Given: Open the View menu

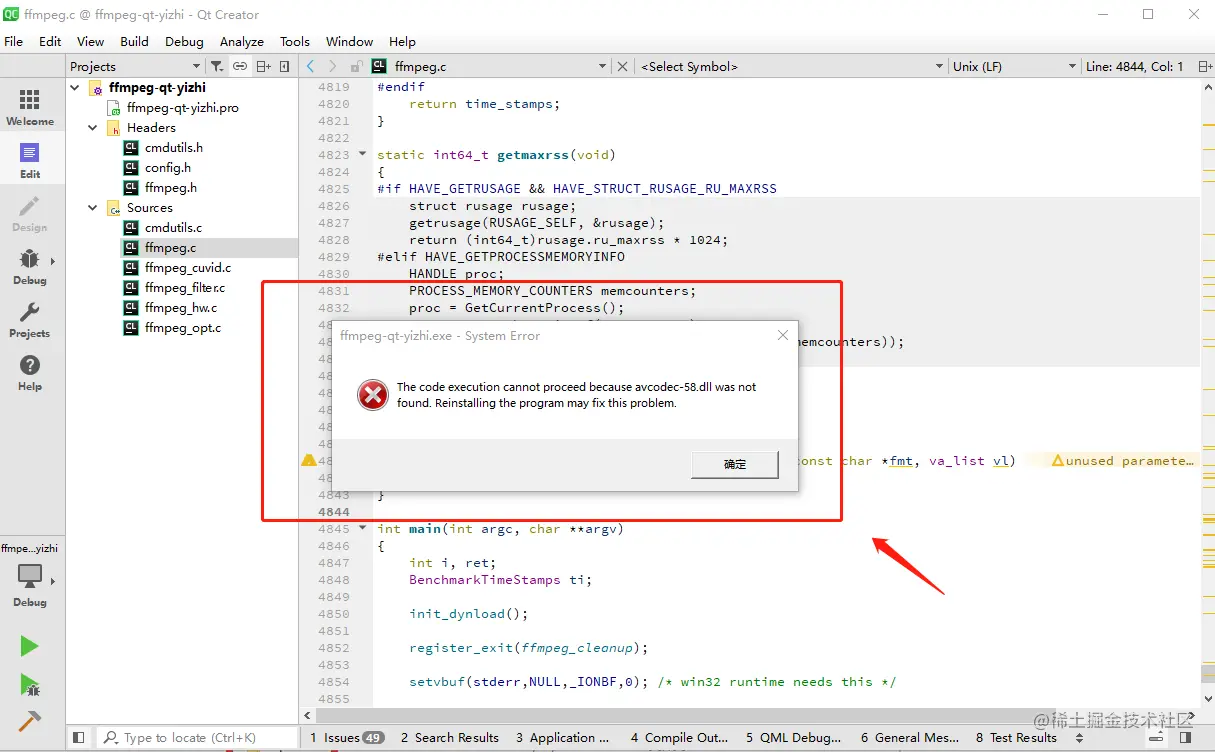Looking at the screenshot, I should click(90, 41).
